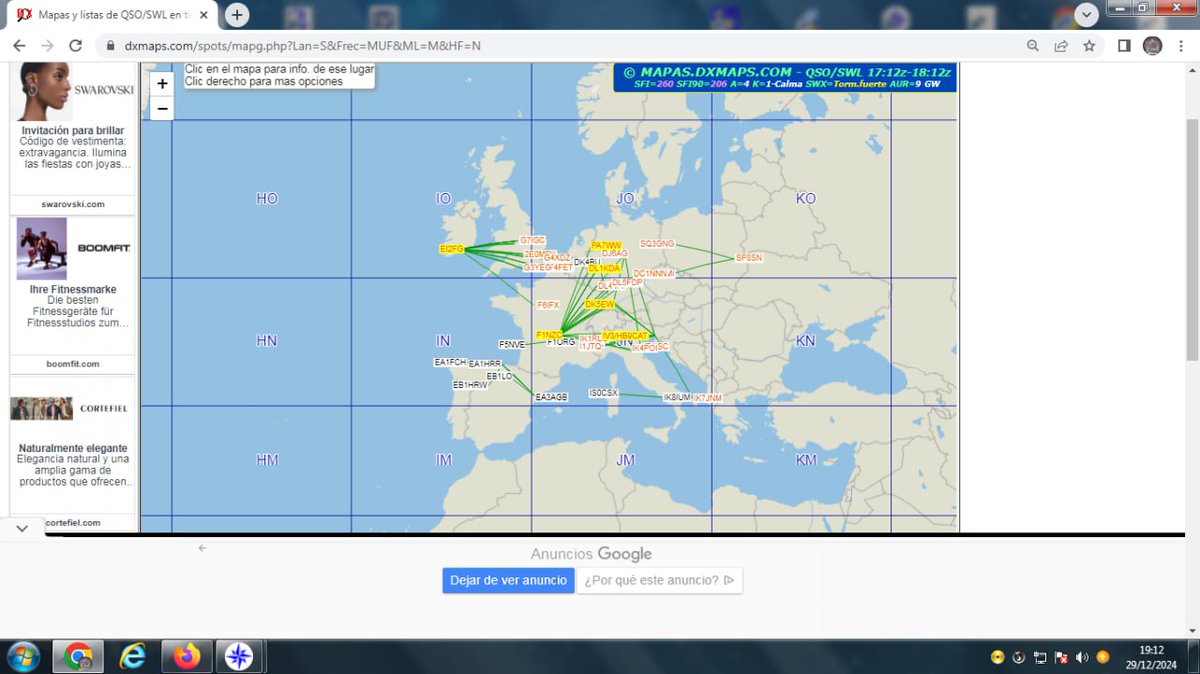Image resolution: width=1200 pixels, height=674 pixels.
Task: Click station EA1FCH on the map
Action: tap(450, 361)
